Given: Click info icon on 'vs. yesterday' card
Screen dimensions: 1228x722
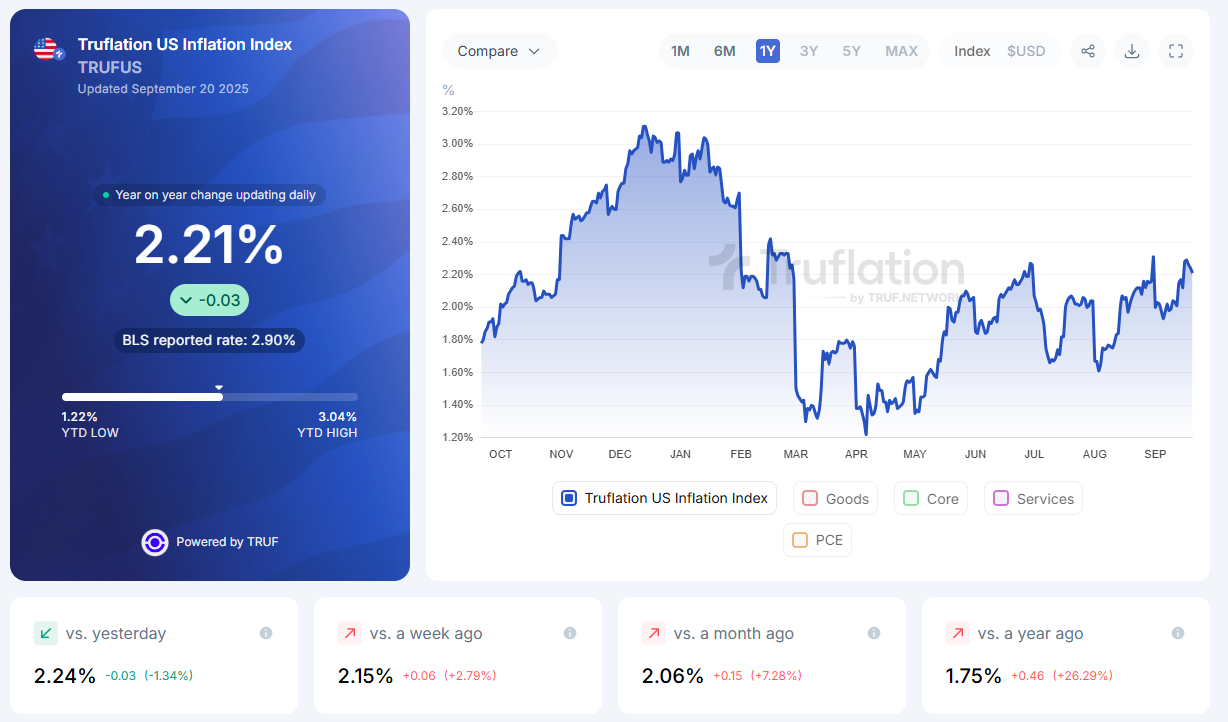Looking at the screenshot, I should [x=266, y=633].
